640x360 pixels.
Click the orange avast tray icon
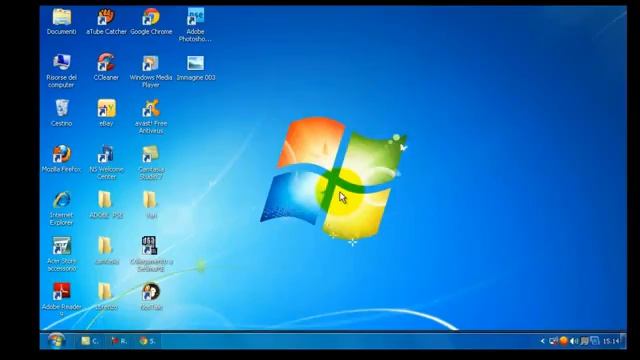tap(564, 341)
